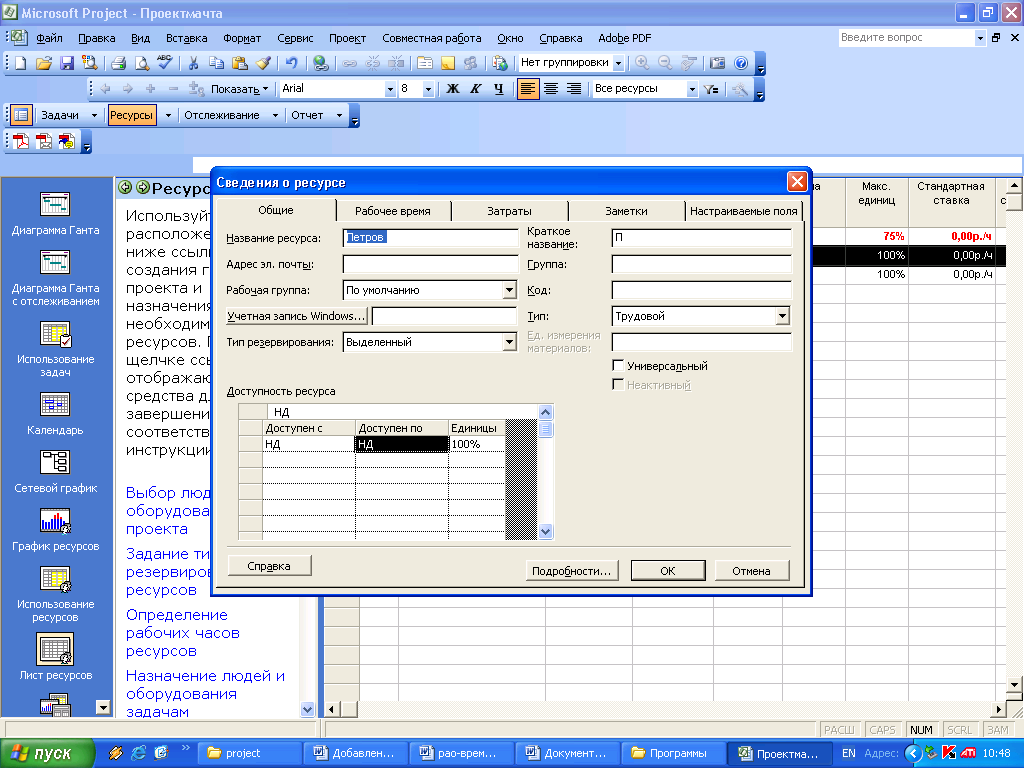Run the spelling check ABC icon
Image resolution: width=1024 pixels, height=768 pixels.
click(x=164, y=63)
